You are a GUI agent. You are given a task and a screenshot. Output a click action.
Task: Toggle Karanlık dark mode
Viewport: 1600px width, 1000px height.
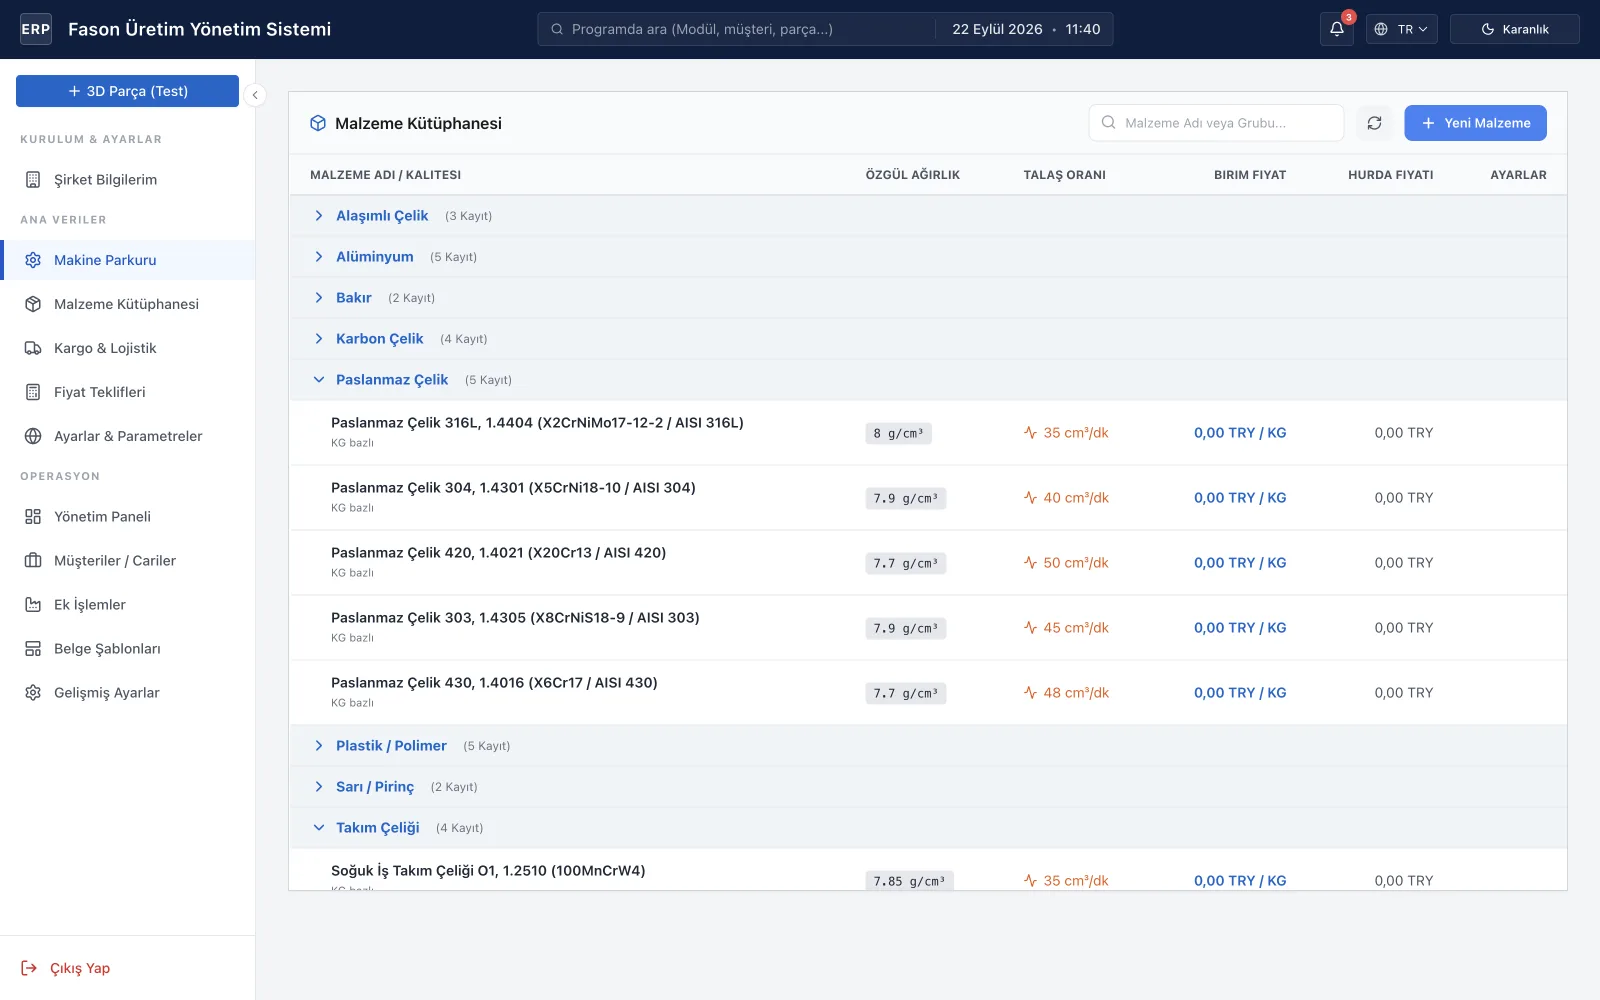click(x=1514, y=29)
